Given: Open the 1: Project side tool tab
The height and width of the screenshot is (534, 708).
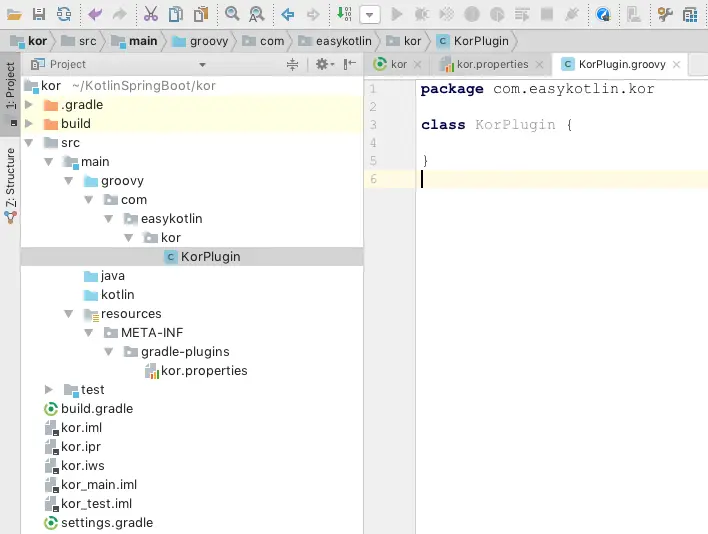Looking at the screenshot, I should click(10, 93).
